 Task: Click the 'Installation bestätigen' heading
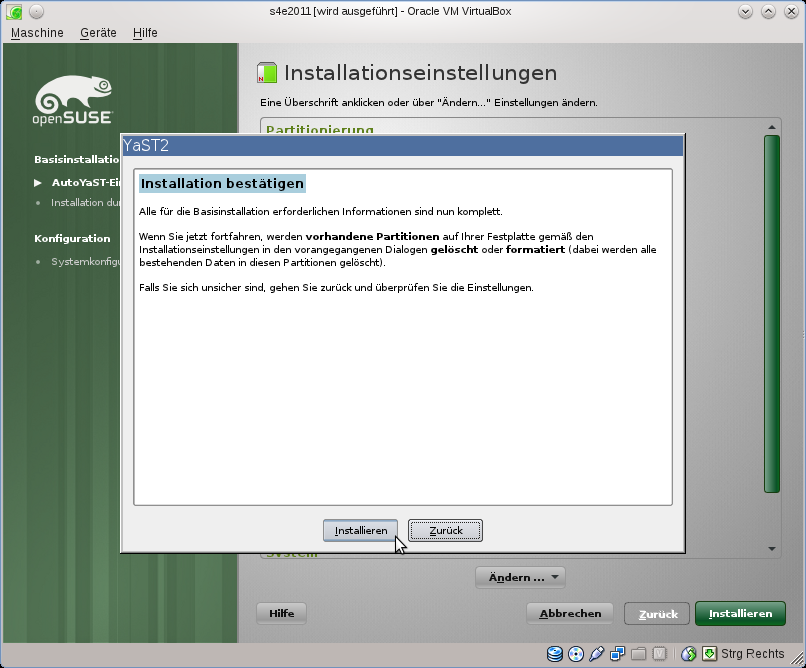click(x=222, y=183)
